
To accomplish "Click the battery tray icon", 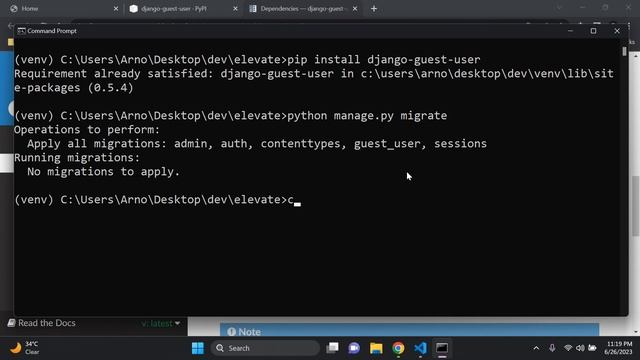I will coord(592,348).
